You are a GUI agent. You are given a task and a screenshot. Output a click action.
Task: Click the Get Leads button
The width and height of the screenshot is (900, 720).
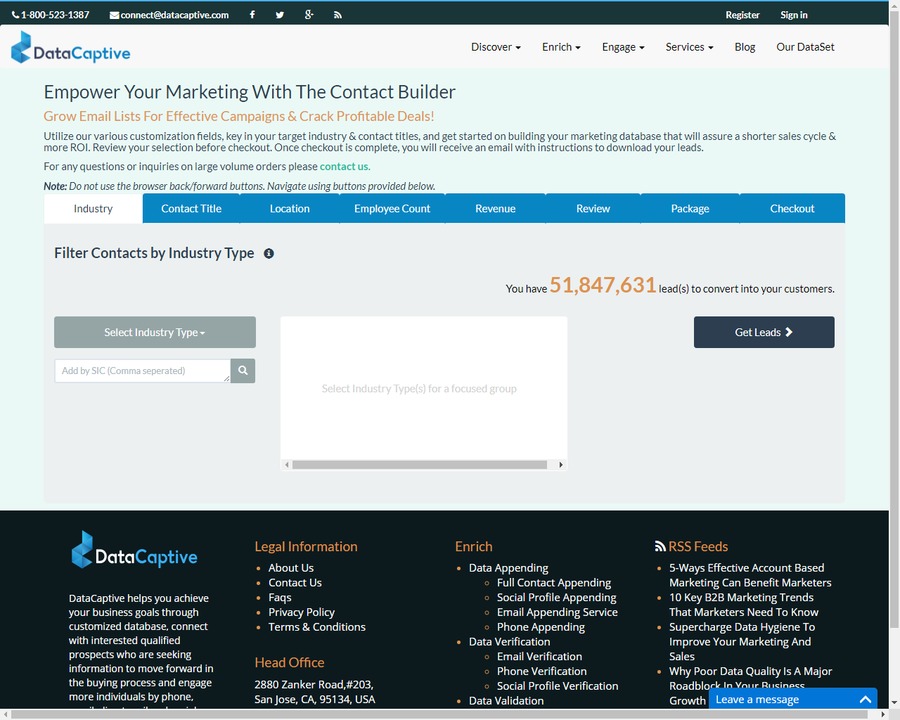pos(764,332)
